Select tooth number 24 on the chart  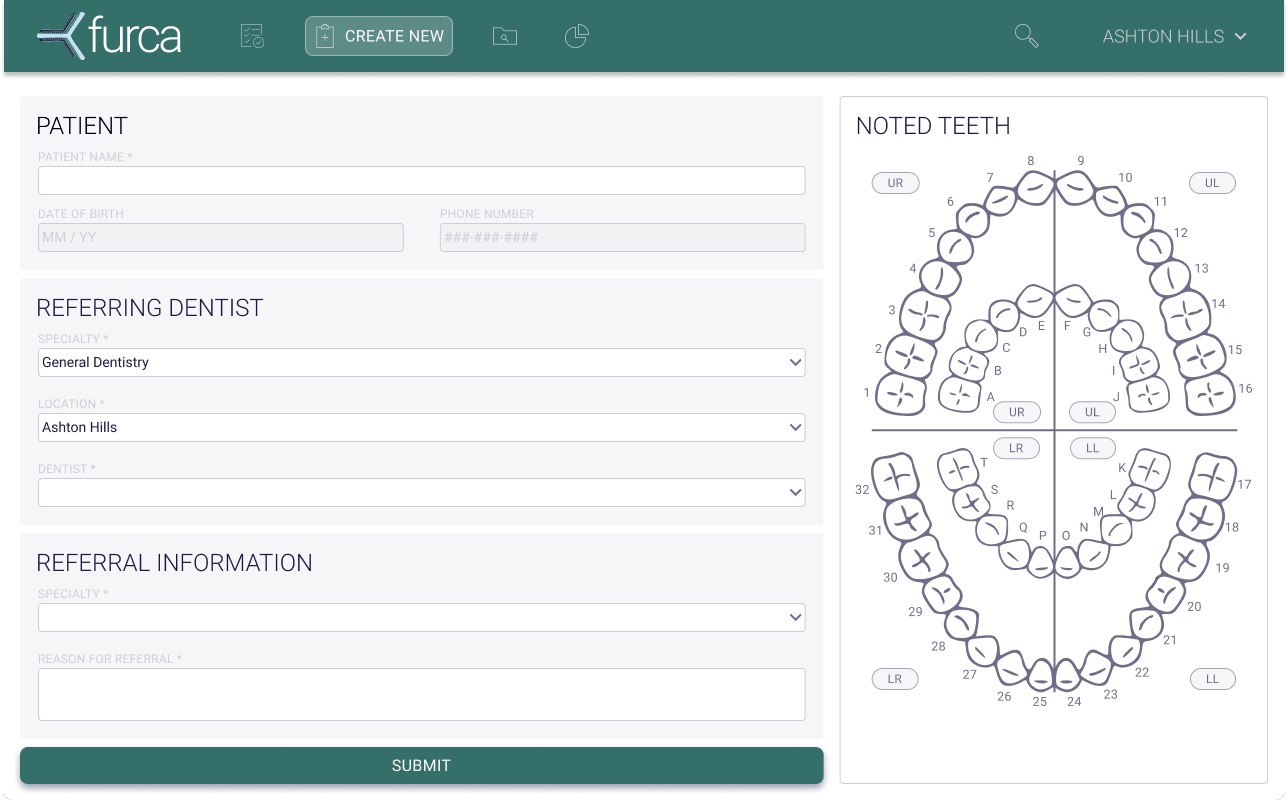(x=1068, y=675)
